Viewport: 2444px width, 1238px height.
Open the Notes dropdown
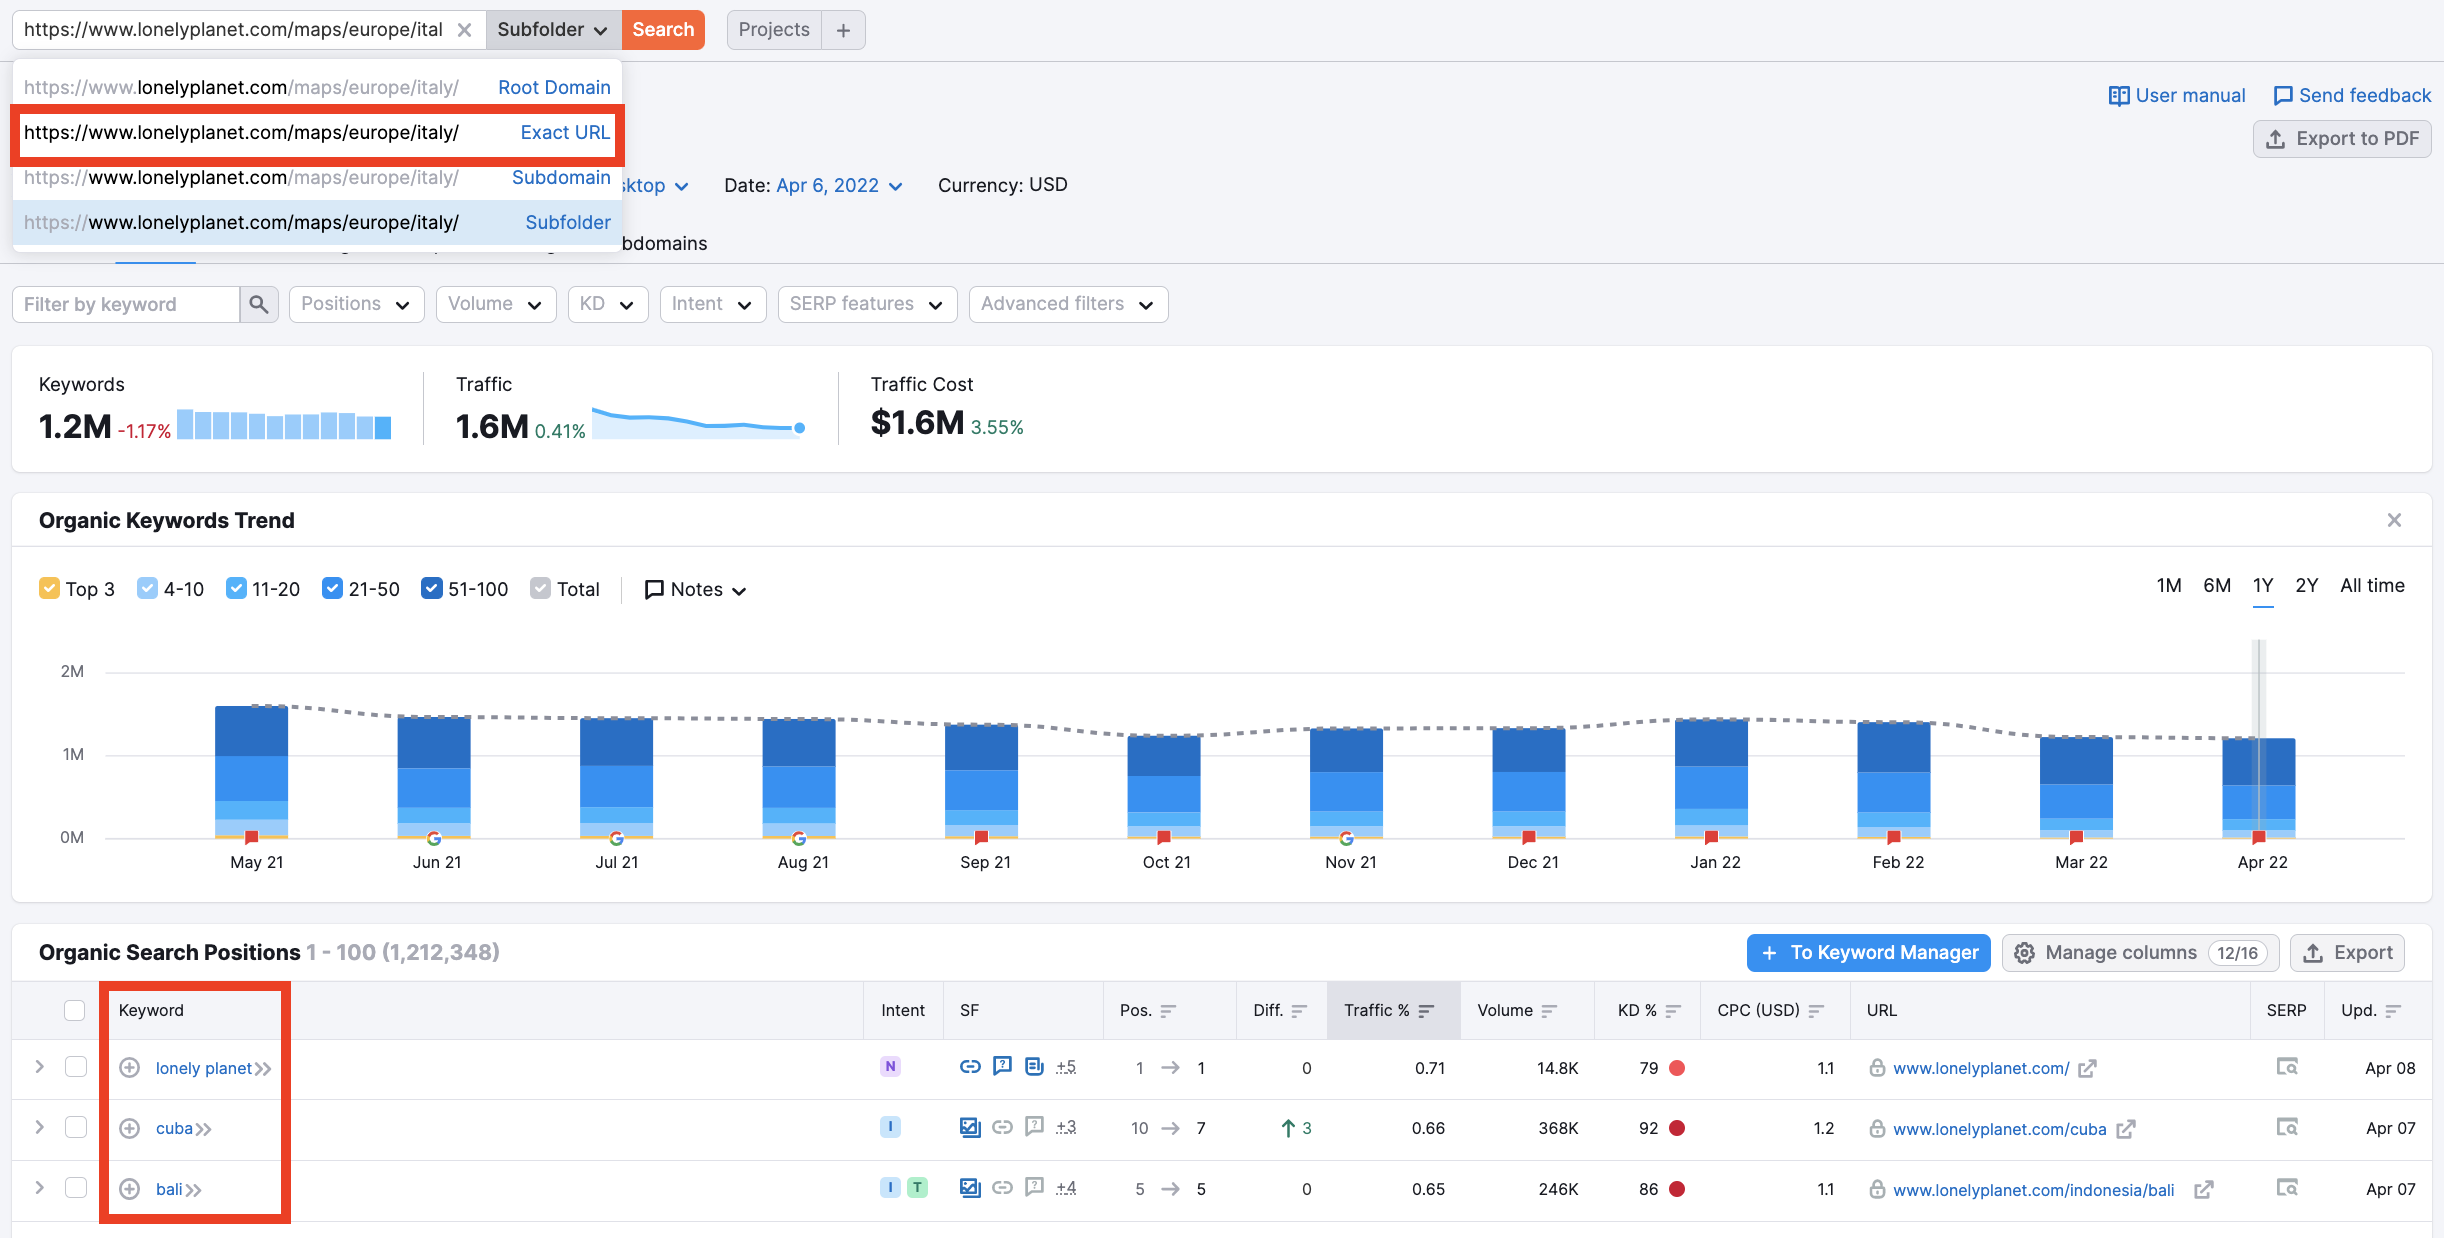tap(696, 590)
